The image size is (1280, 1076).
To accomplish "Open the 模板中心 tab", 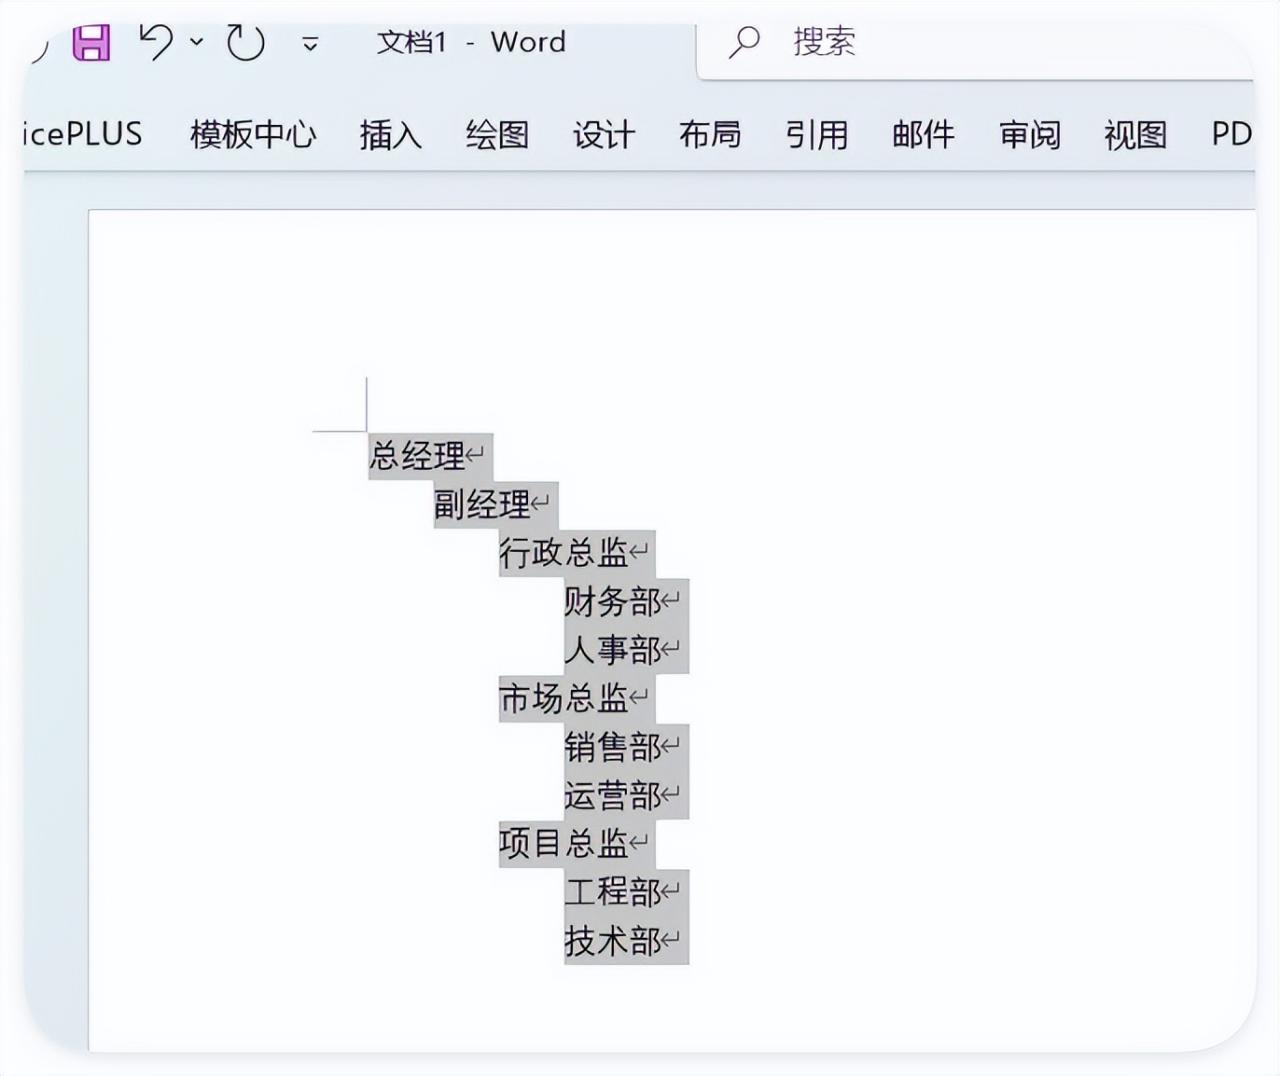I will [251, 135].
